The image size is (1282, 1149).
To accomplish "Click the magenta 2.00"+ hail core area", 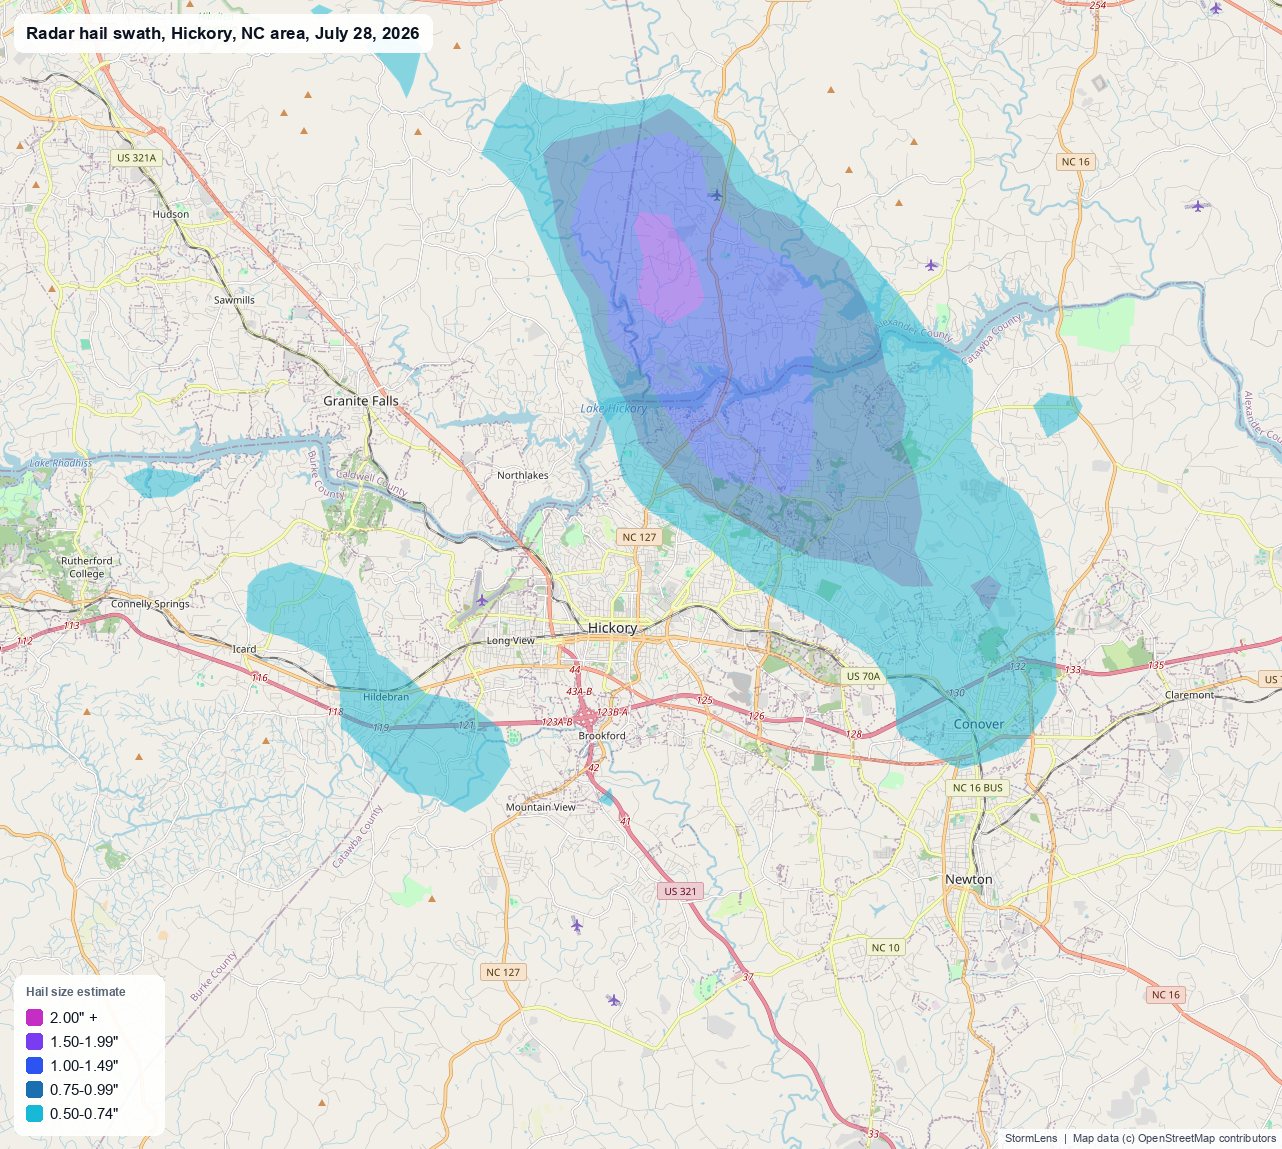I will click(x=669, y=266).
